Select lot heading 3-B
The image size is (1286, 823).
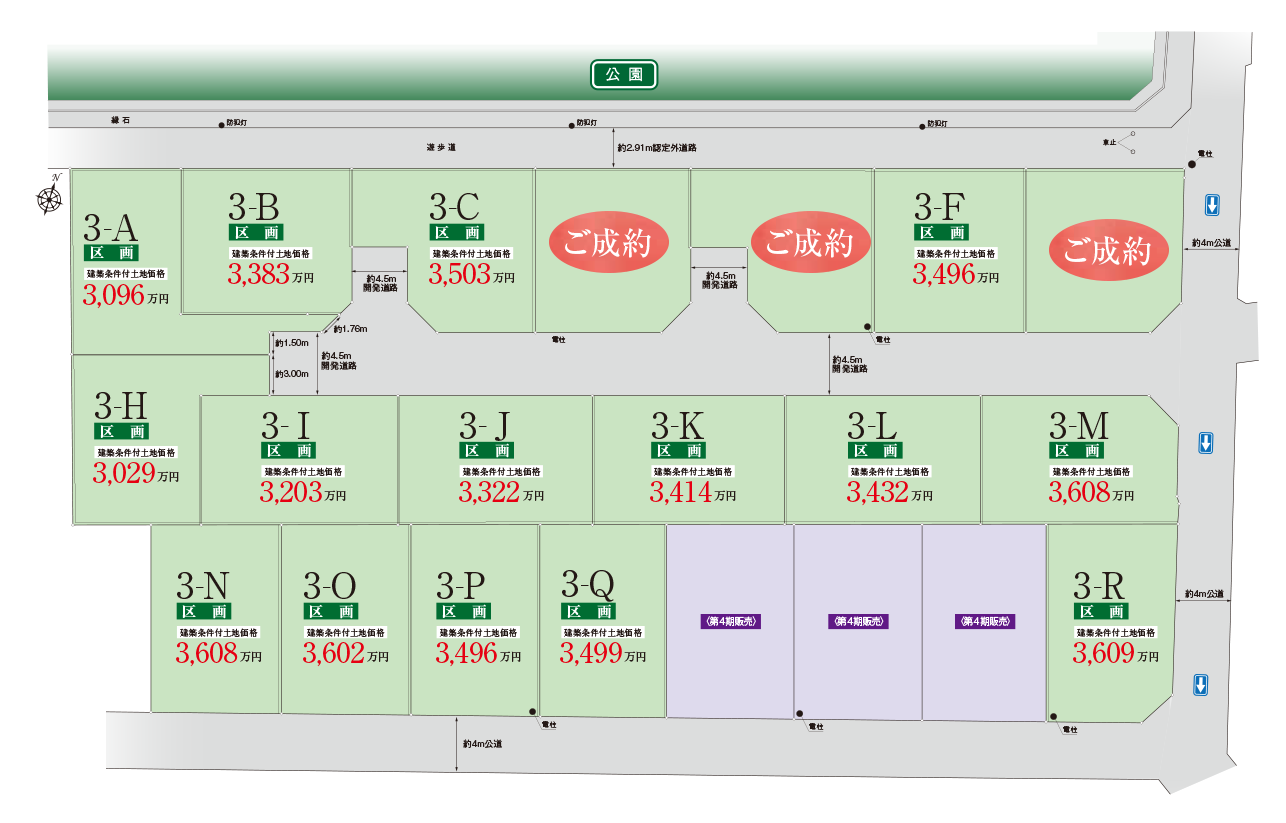pyautogui.click(x=254, y=206)
